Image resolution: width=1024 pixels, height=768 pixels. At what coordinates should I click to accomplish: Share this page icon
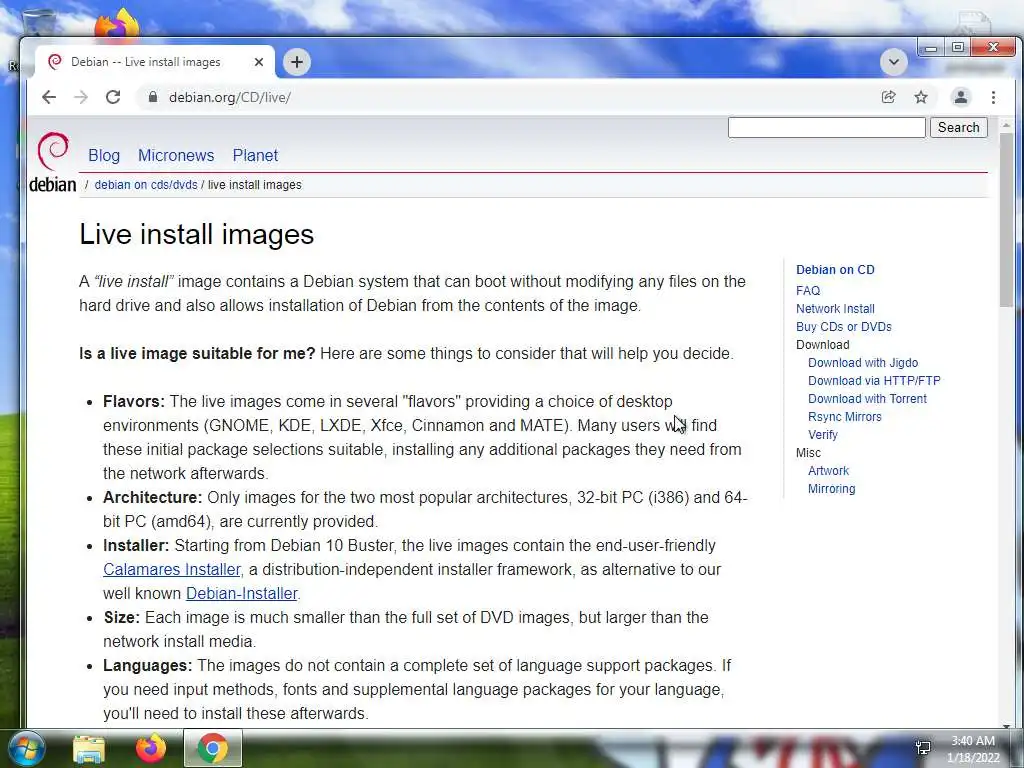pos(888,97)
